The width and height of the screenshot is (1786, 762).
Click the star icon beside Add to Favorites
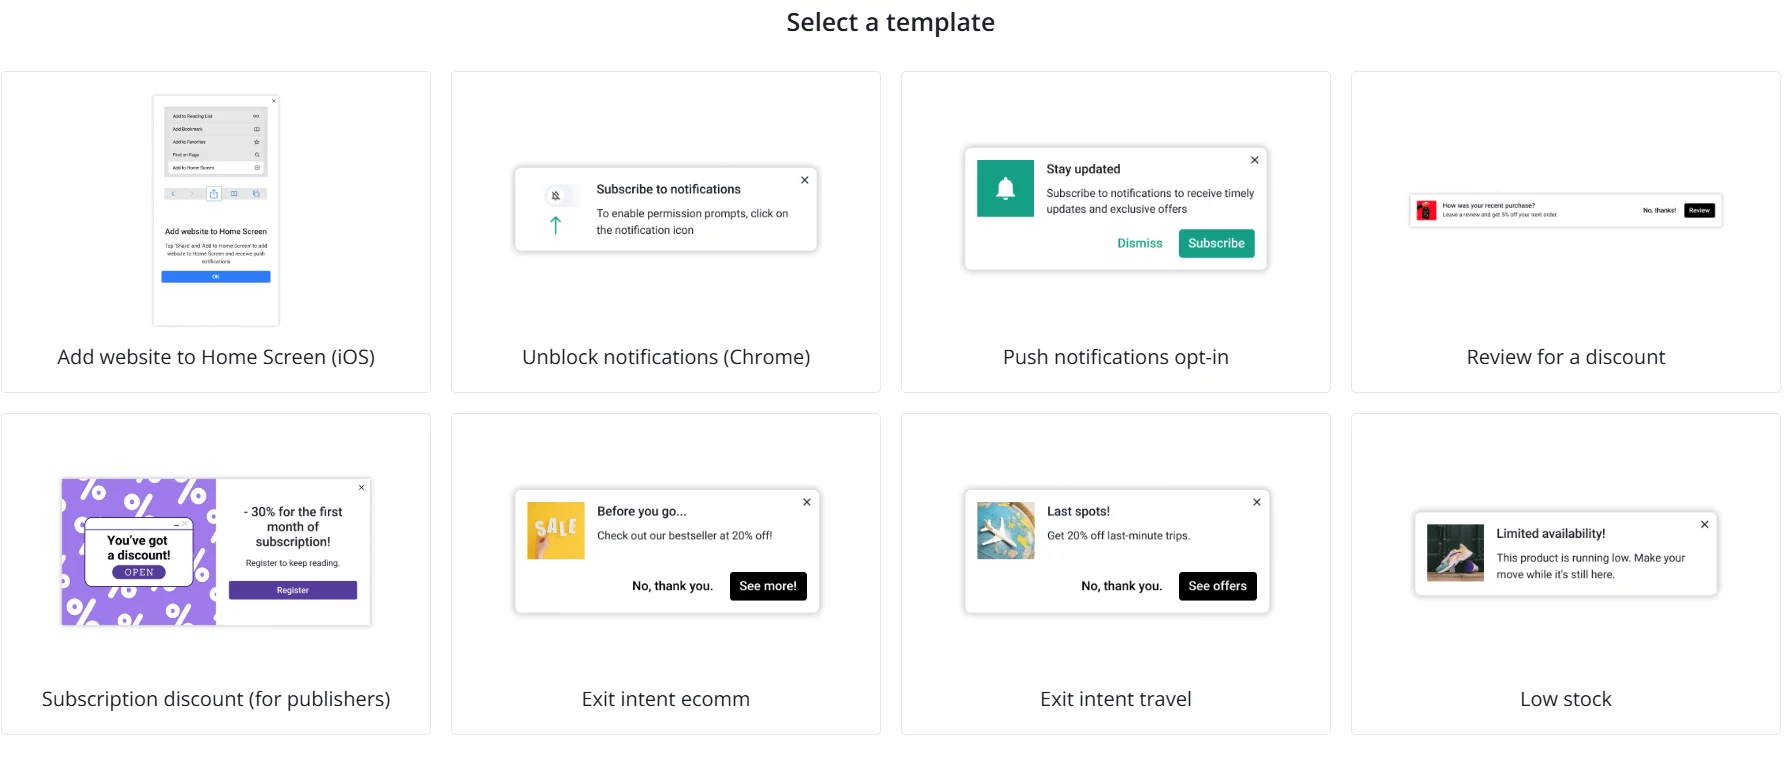coord(257,142)
